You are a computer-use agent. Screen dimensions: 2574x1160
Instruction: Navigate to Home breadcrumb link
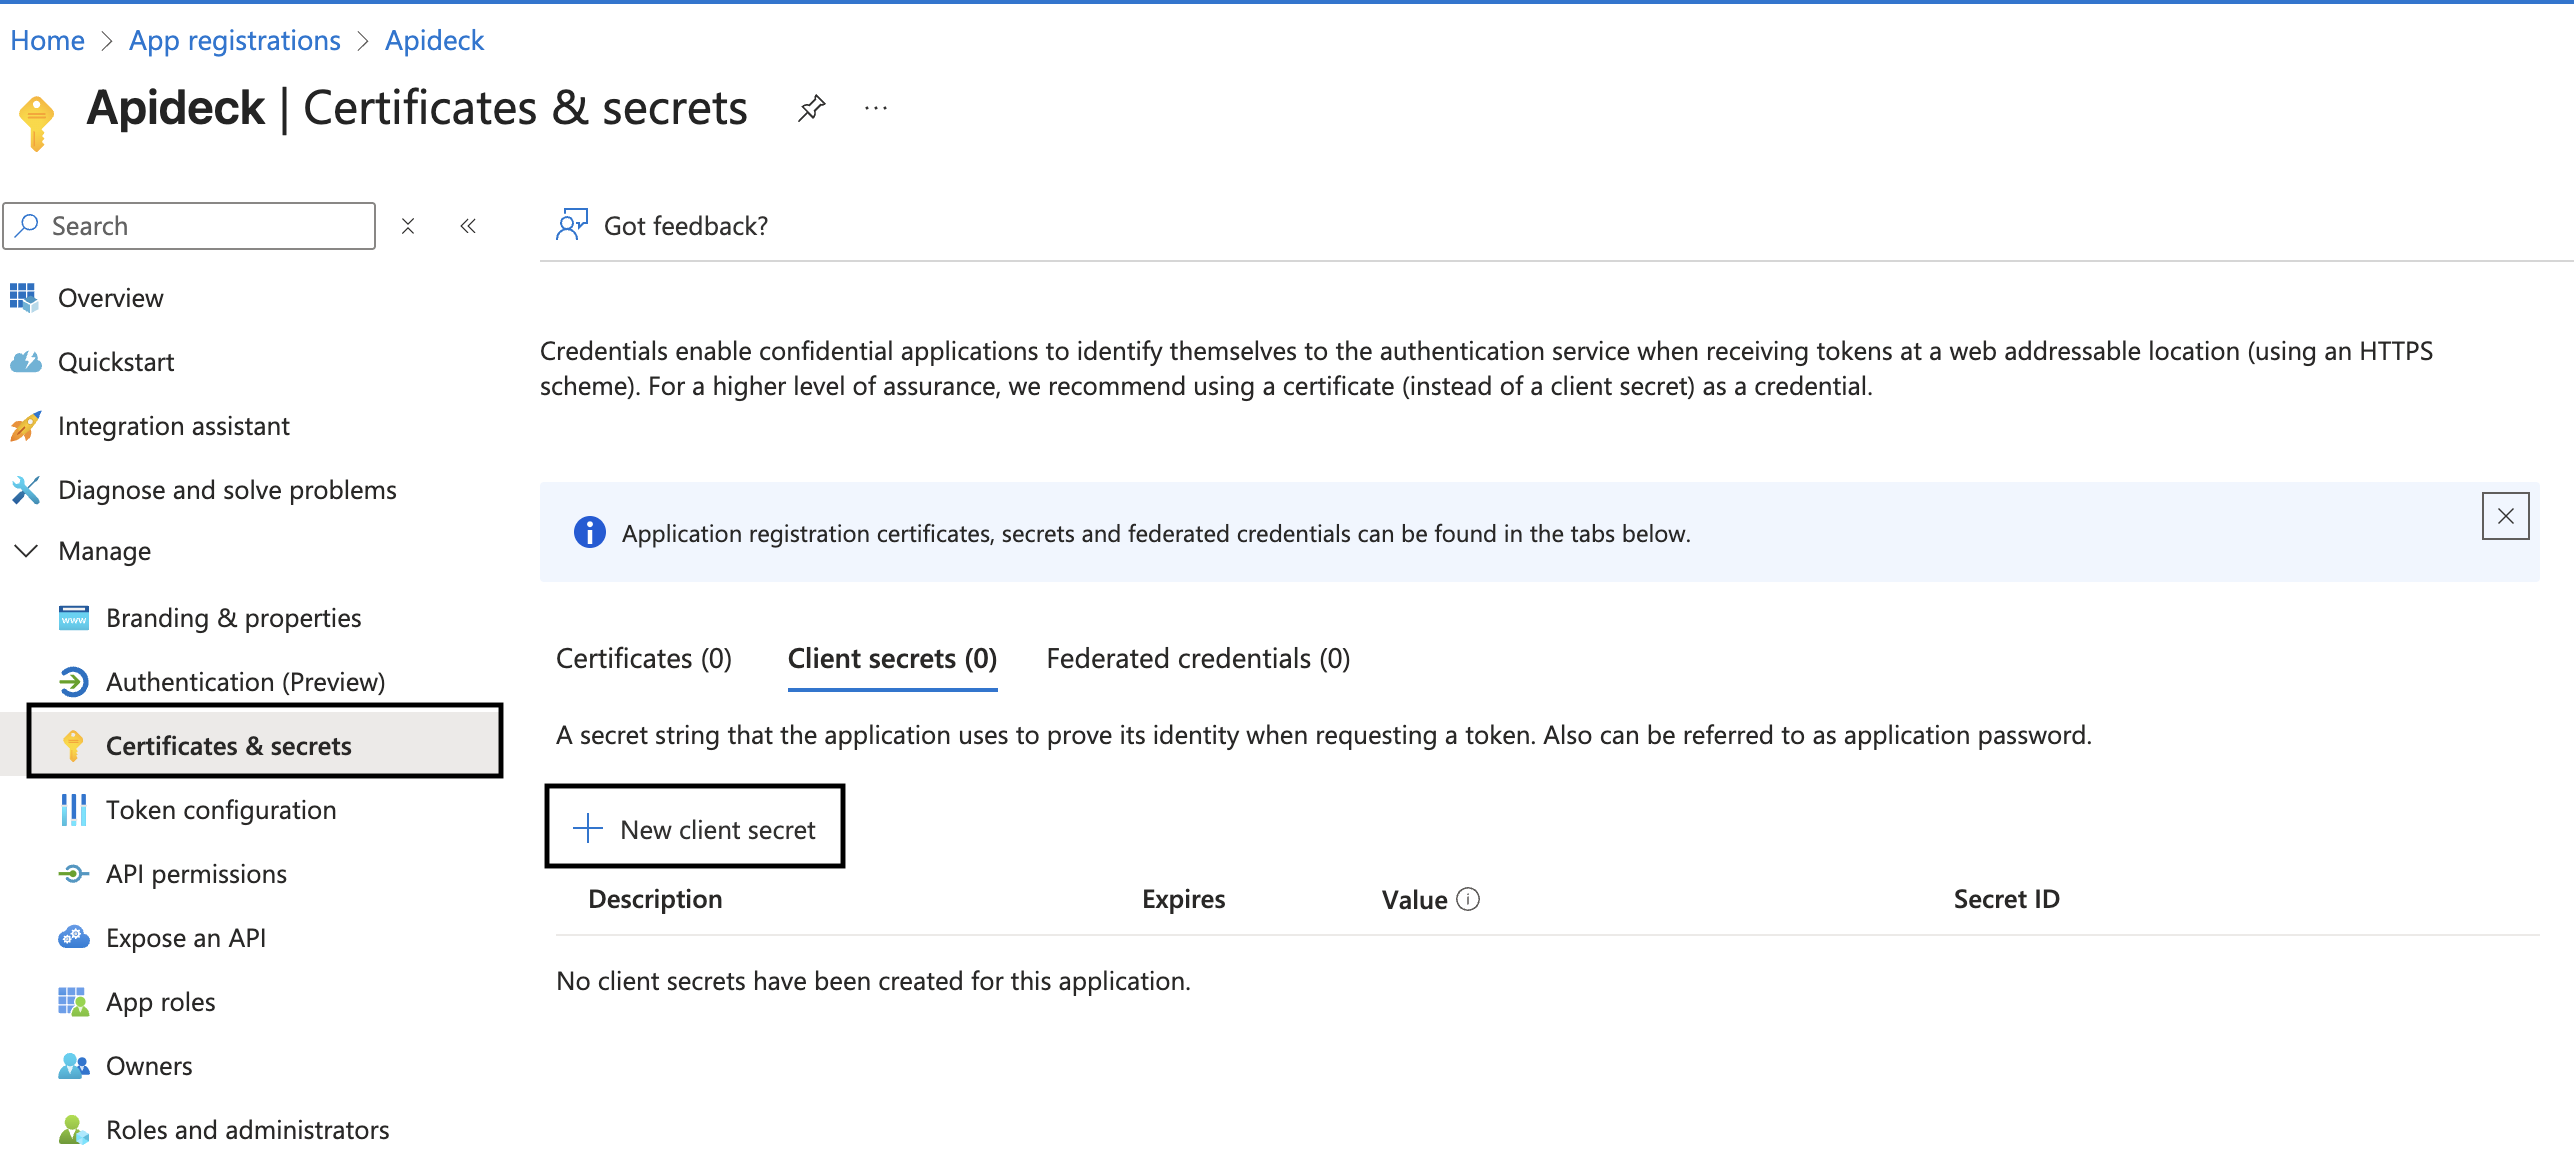[47, 40]
